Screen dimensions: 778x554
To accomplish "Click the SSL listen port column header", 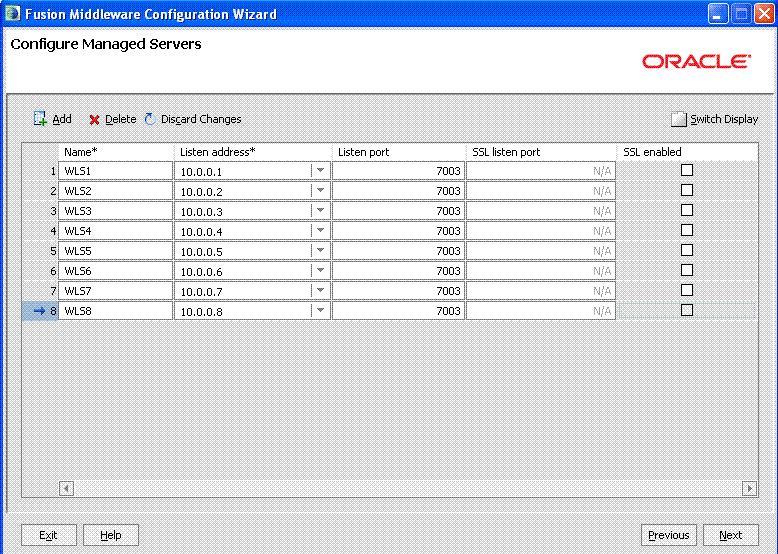I will (541, 152).
